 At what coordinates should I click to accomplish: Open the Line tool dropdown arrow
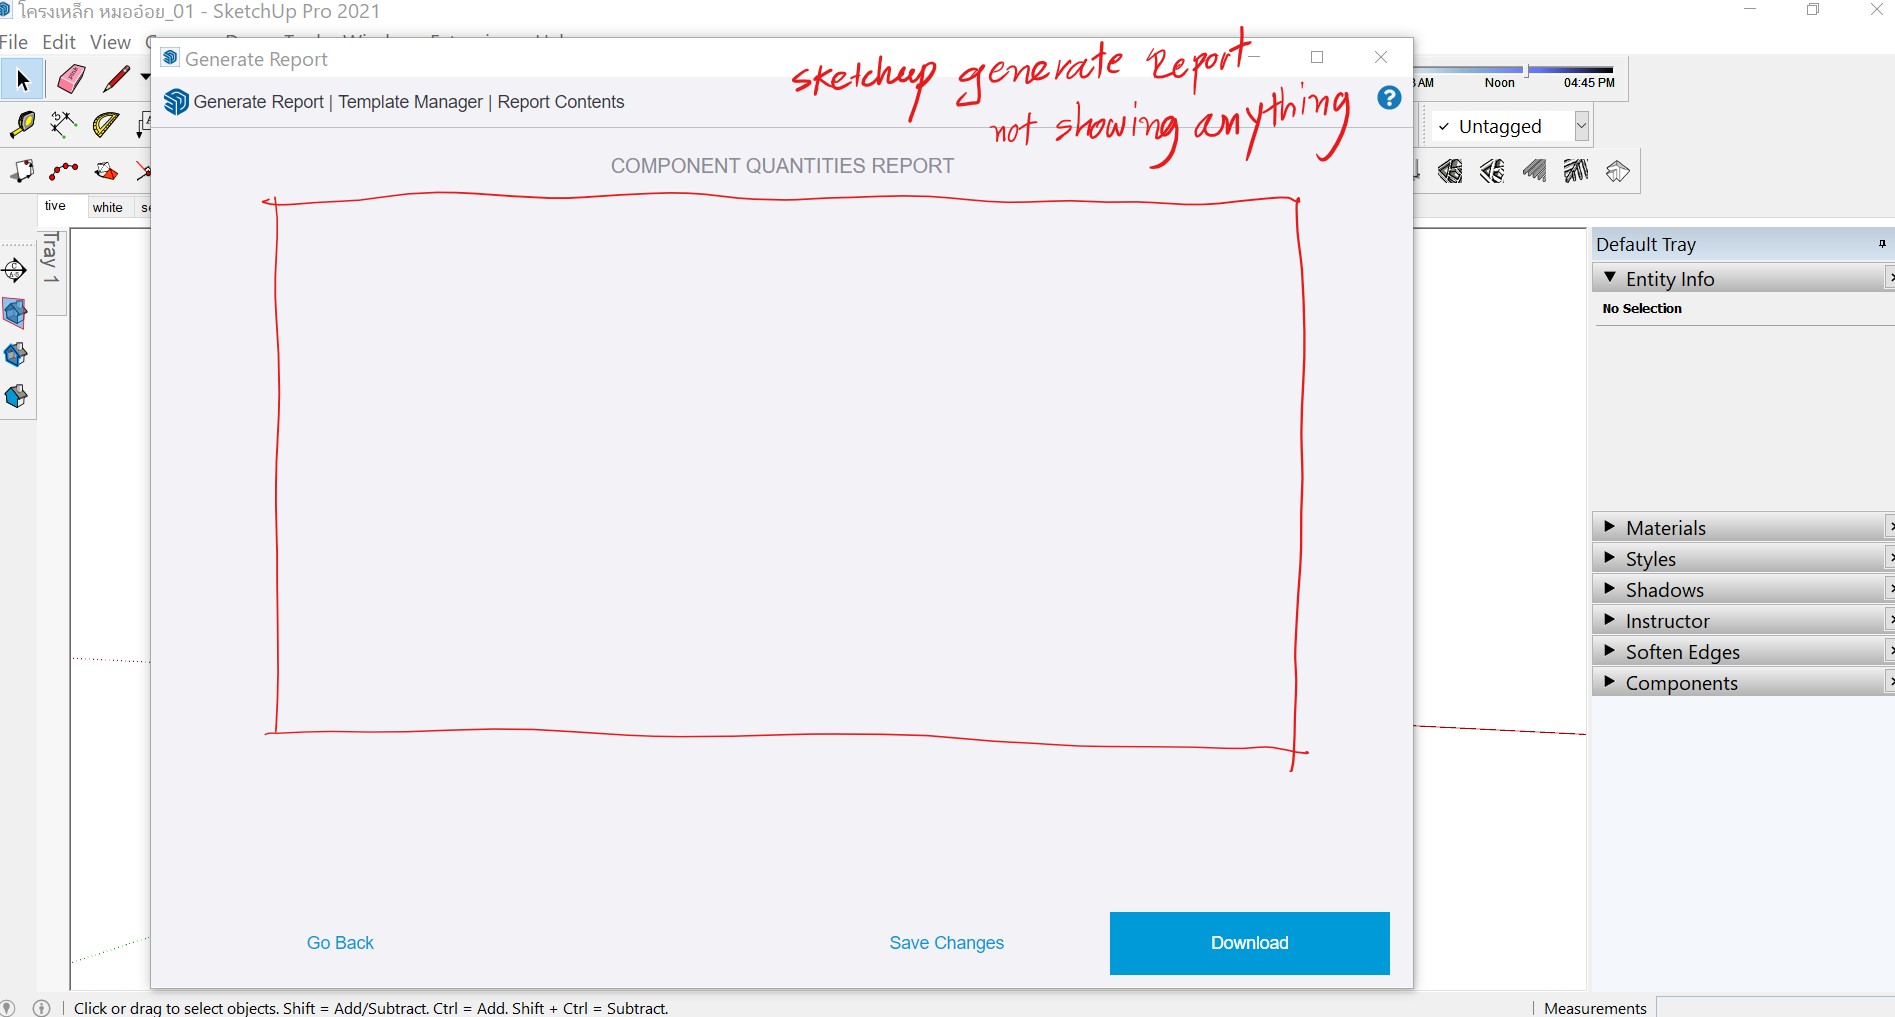click(x=145, y=77)
